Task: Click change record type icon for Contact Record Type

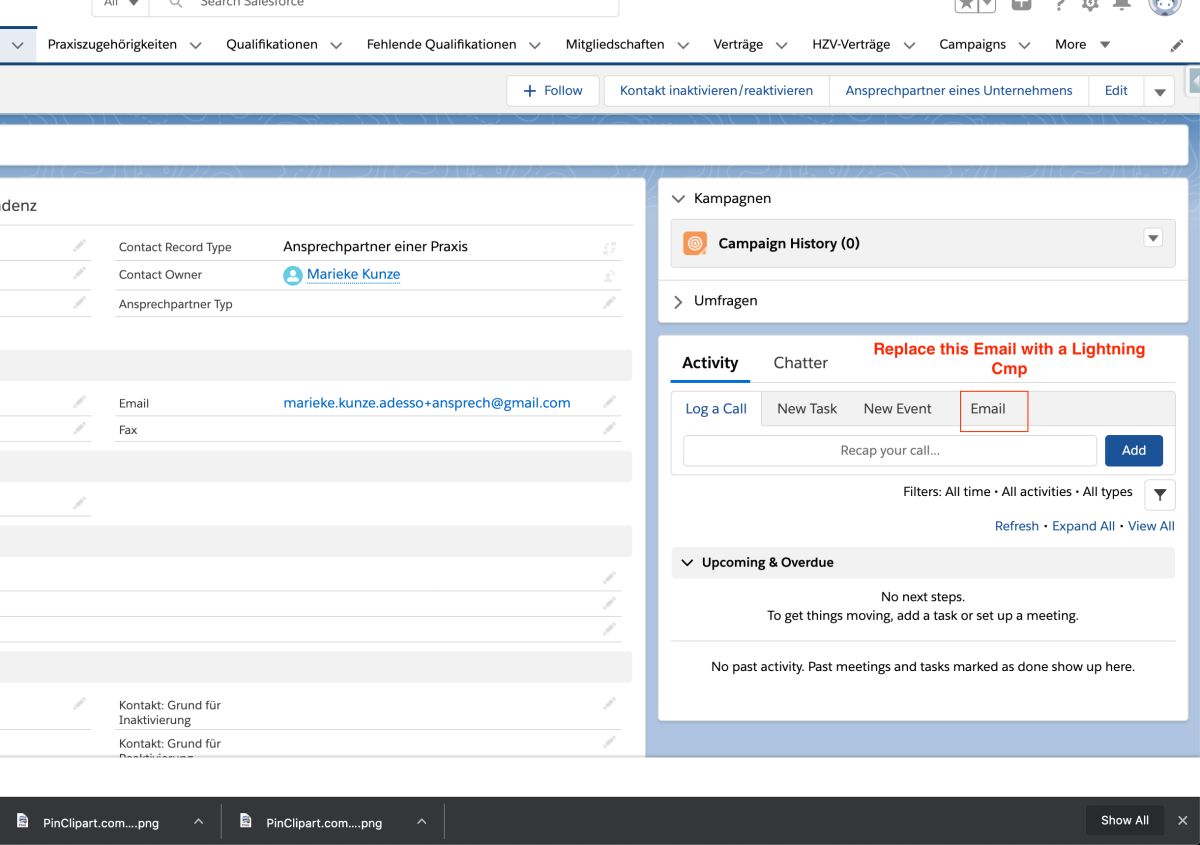Action: coord(609,247)
